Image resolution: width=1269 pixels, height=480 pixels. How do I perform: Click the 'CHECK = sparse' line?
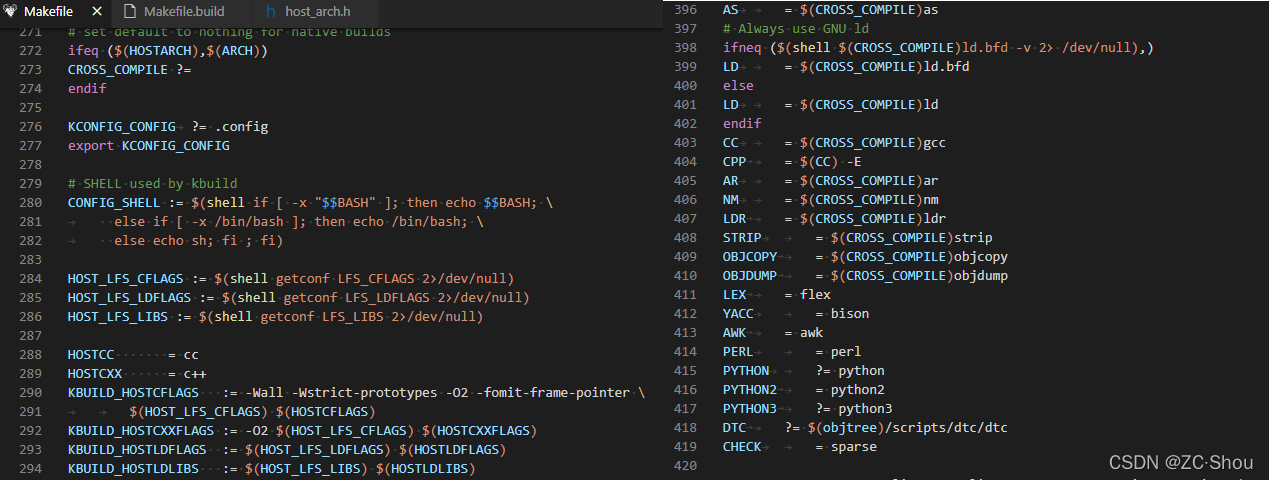[800, 446]
